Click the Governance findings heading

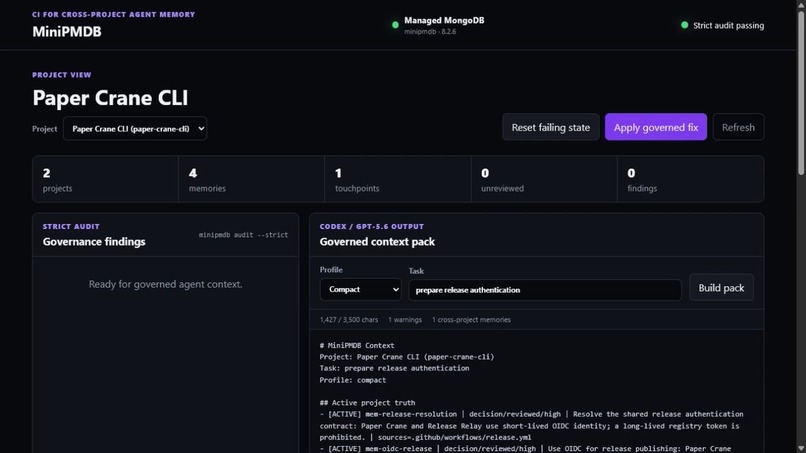pyautogui.click(x=94, y=242)
